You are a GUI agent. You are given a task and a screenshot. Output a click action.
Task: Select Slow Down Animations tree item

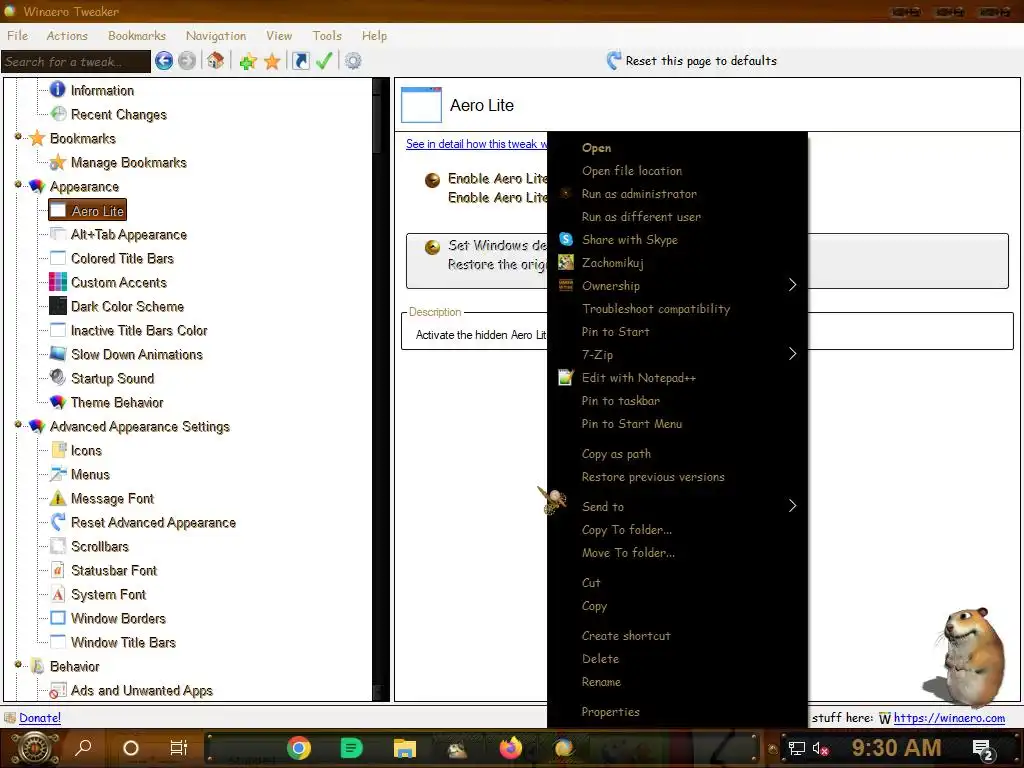[x=136, y=355]
